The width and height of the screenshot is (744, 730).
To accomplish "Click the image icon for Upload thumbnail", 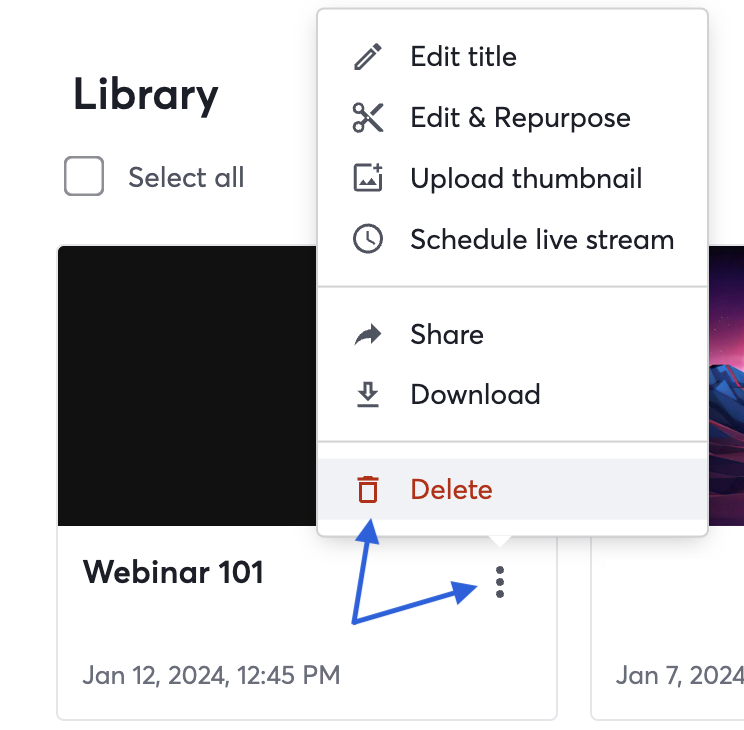I will point(368,178).
